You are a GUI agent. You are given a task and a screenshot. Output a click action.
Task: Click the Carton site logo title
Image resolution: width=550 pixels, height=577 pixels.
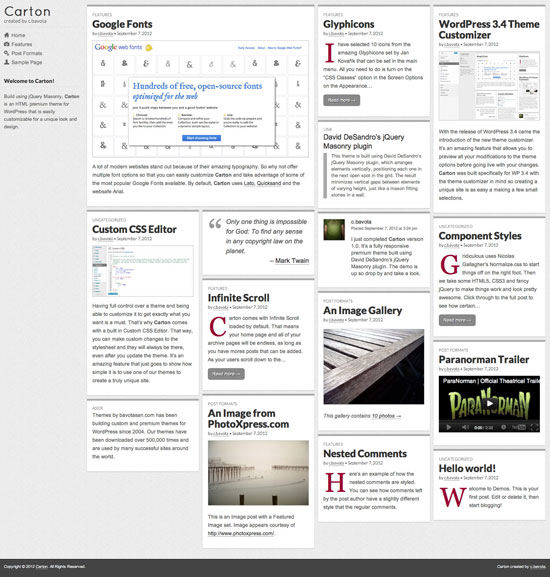point(27,11)
